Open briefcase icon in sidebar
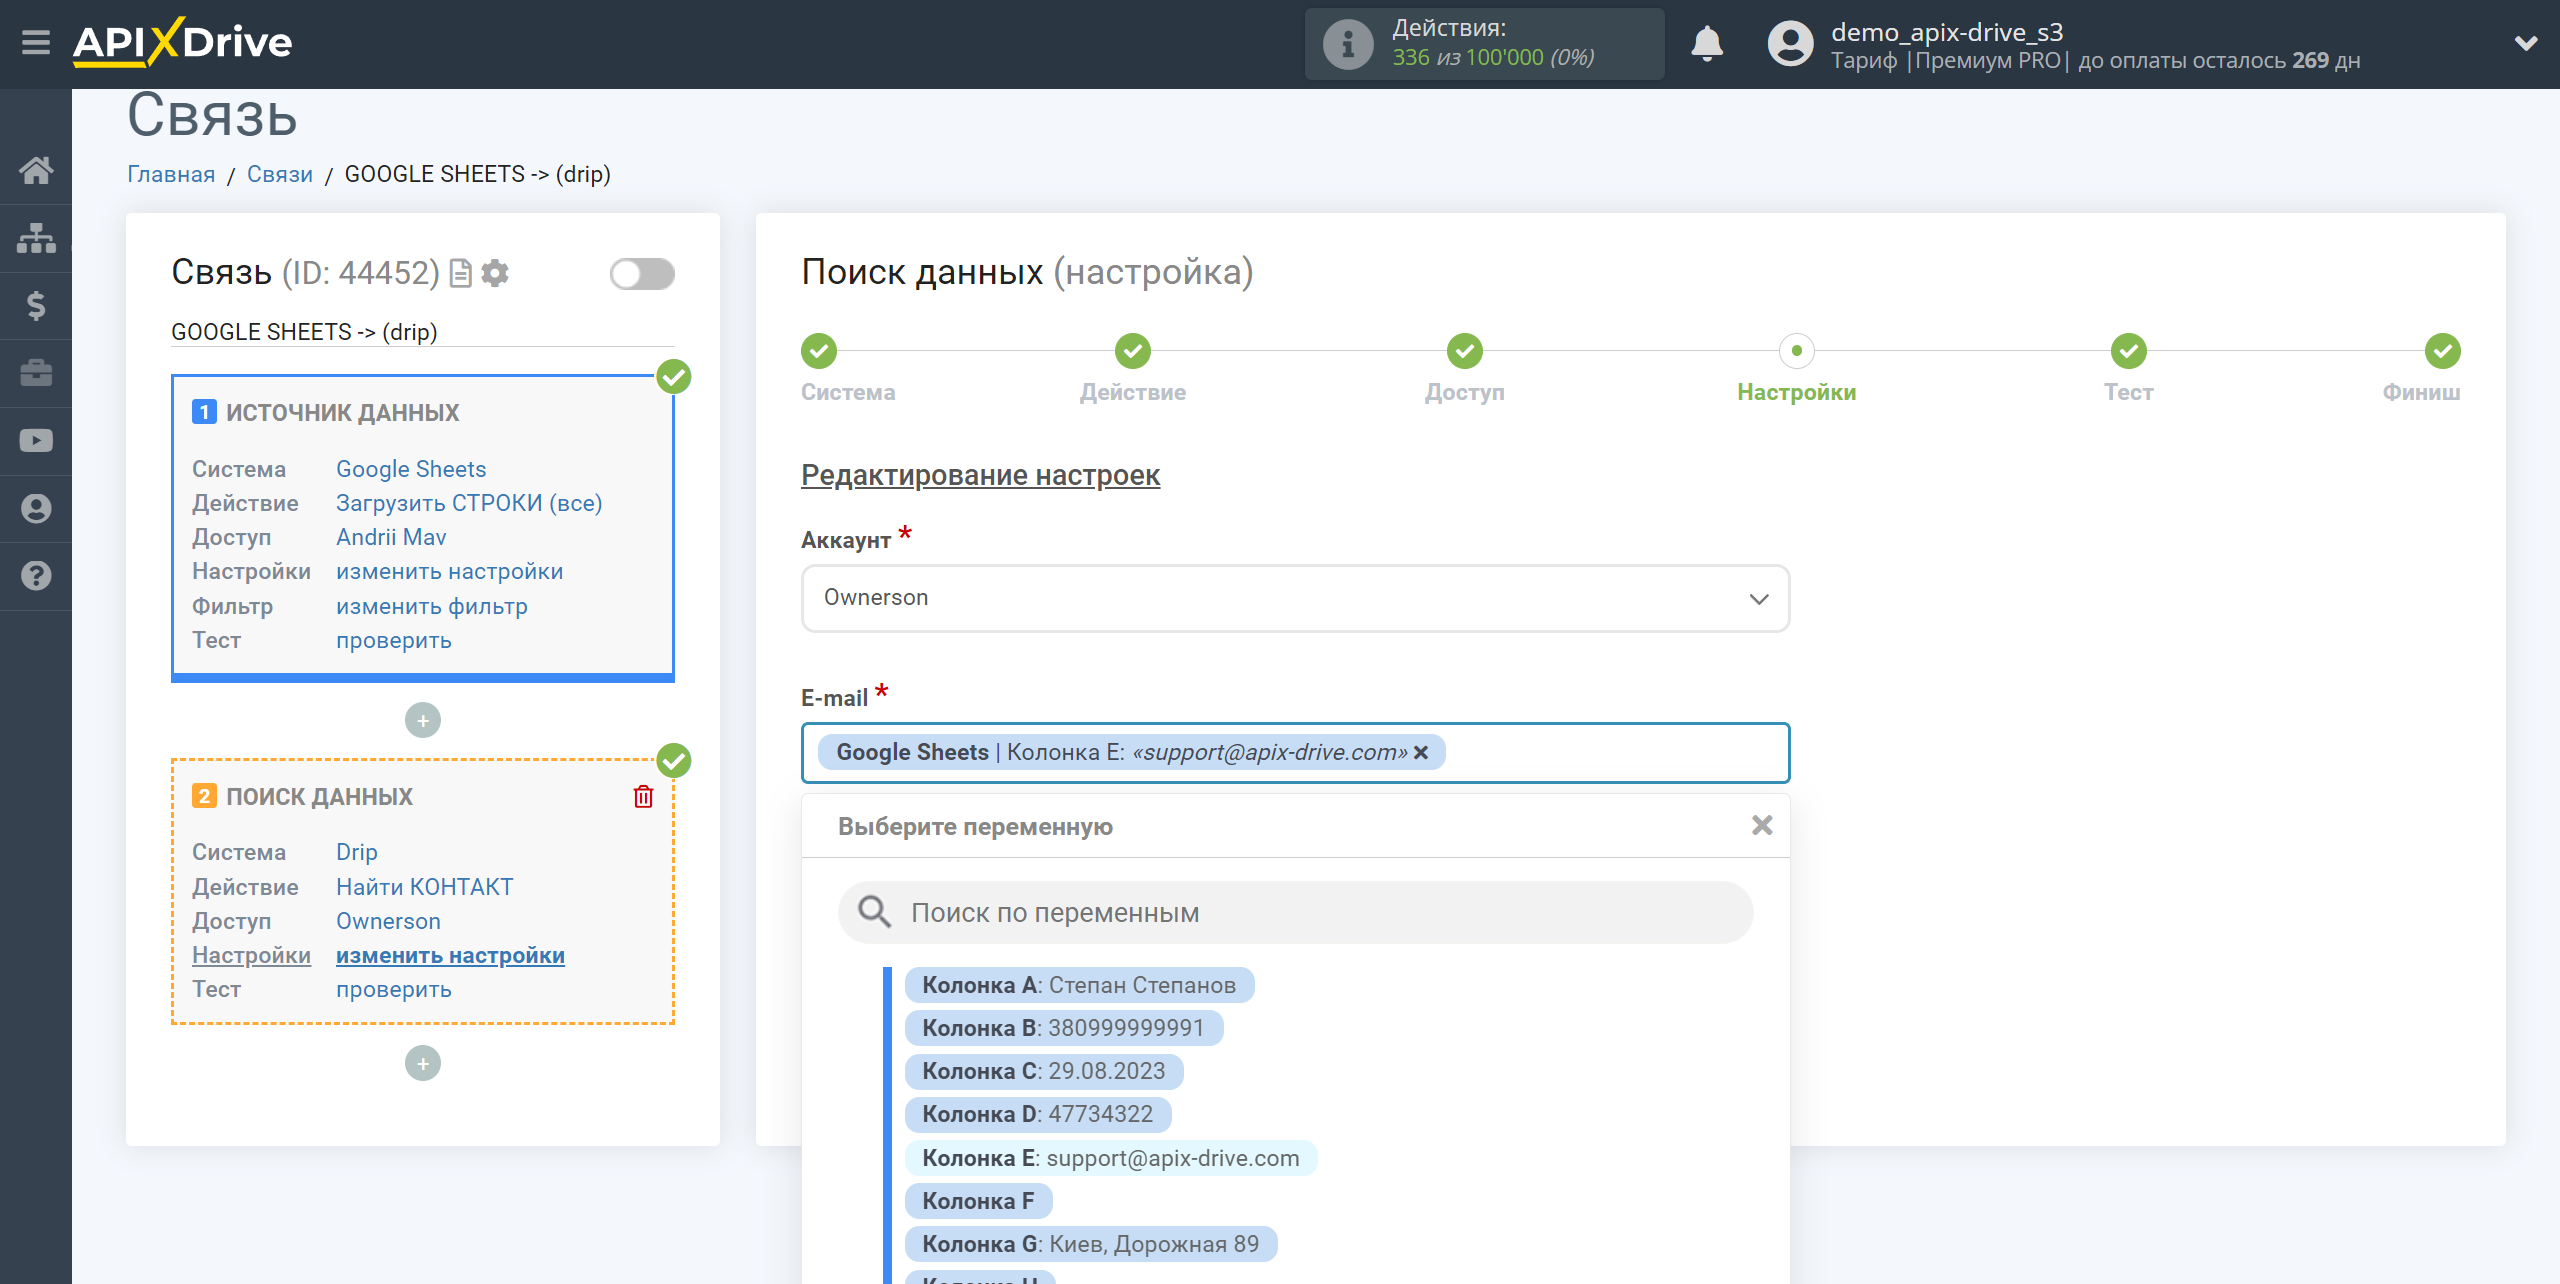Screen dimensions: 2560x1284 (36, 373)
